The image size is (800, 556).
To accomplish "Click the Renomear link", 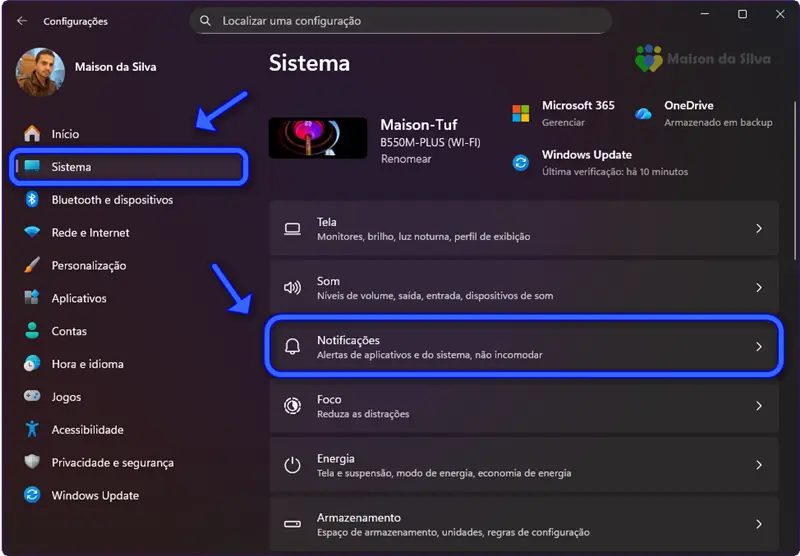I will click(406, 159).
